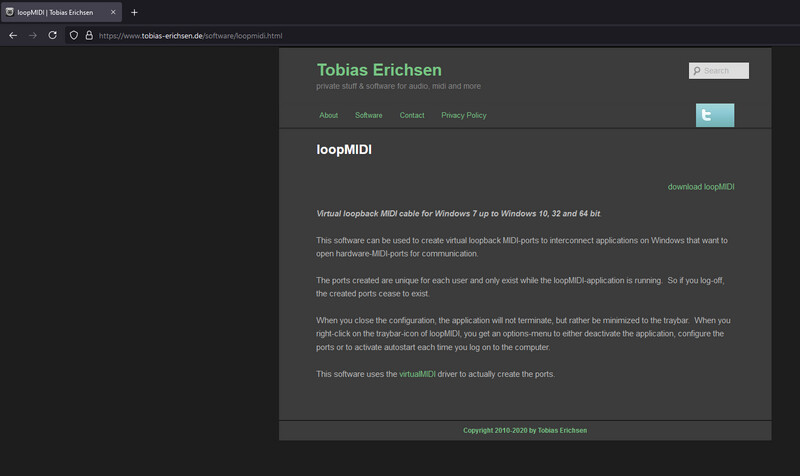The image size is (800, 476).
Task: Reload the loopMIDI page
Action: (x=53, y=35)
